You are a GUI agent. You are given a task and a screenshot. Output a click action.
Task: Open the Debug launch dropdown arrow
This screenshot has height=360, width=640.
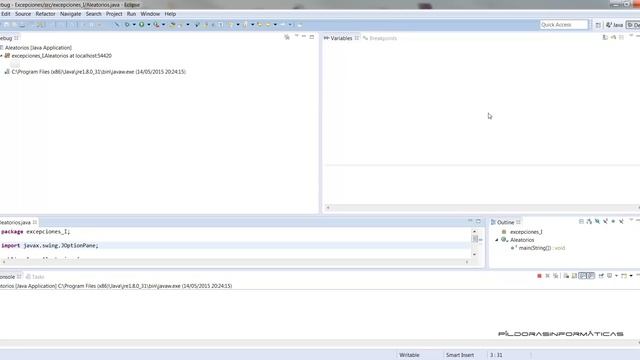[134, 25]
